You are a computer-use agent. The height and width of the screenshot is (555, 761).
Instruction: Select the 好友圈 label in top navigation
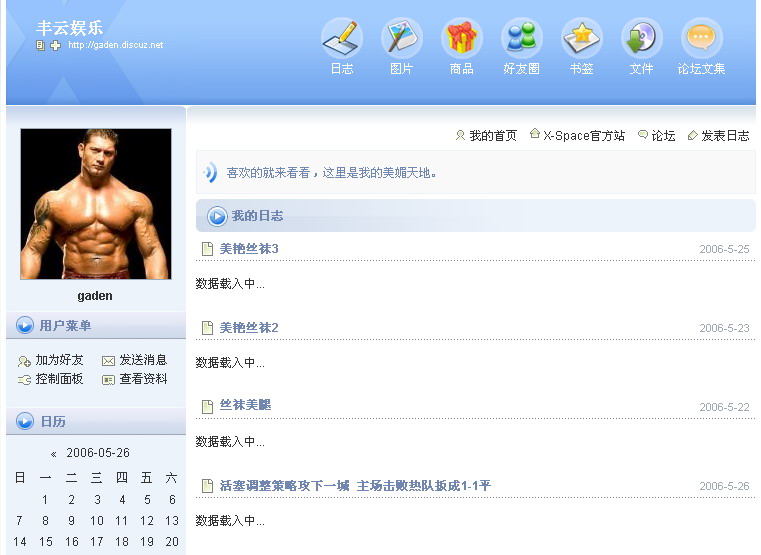[x=521, y=69]
